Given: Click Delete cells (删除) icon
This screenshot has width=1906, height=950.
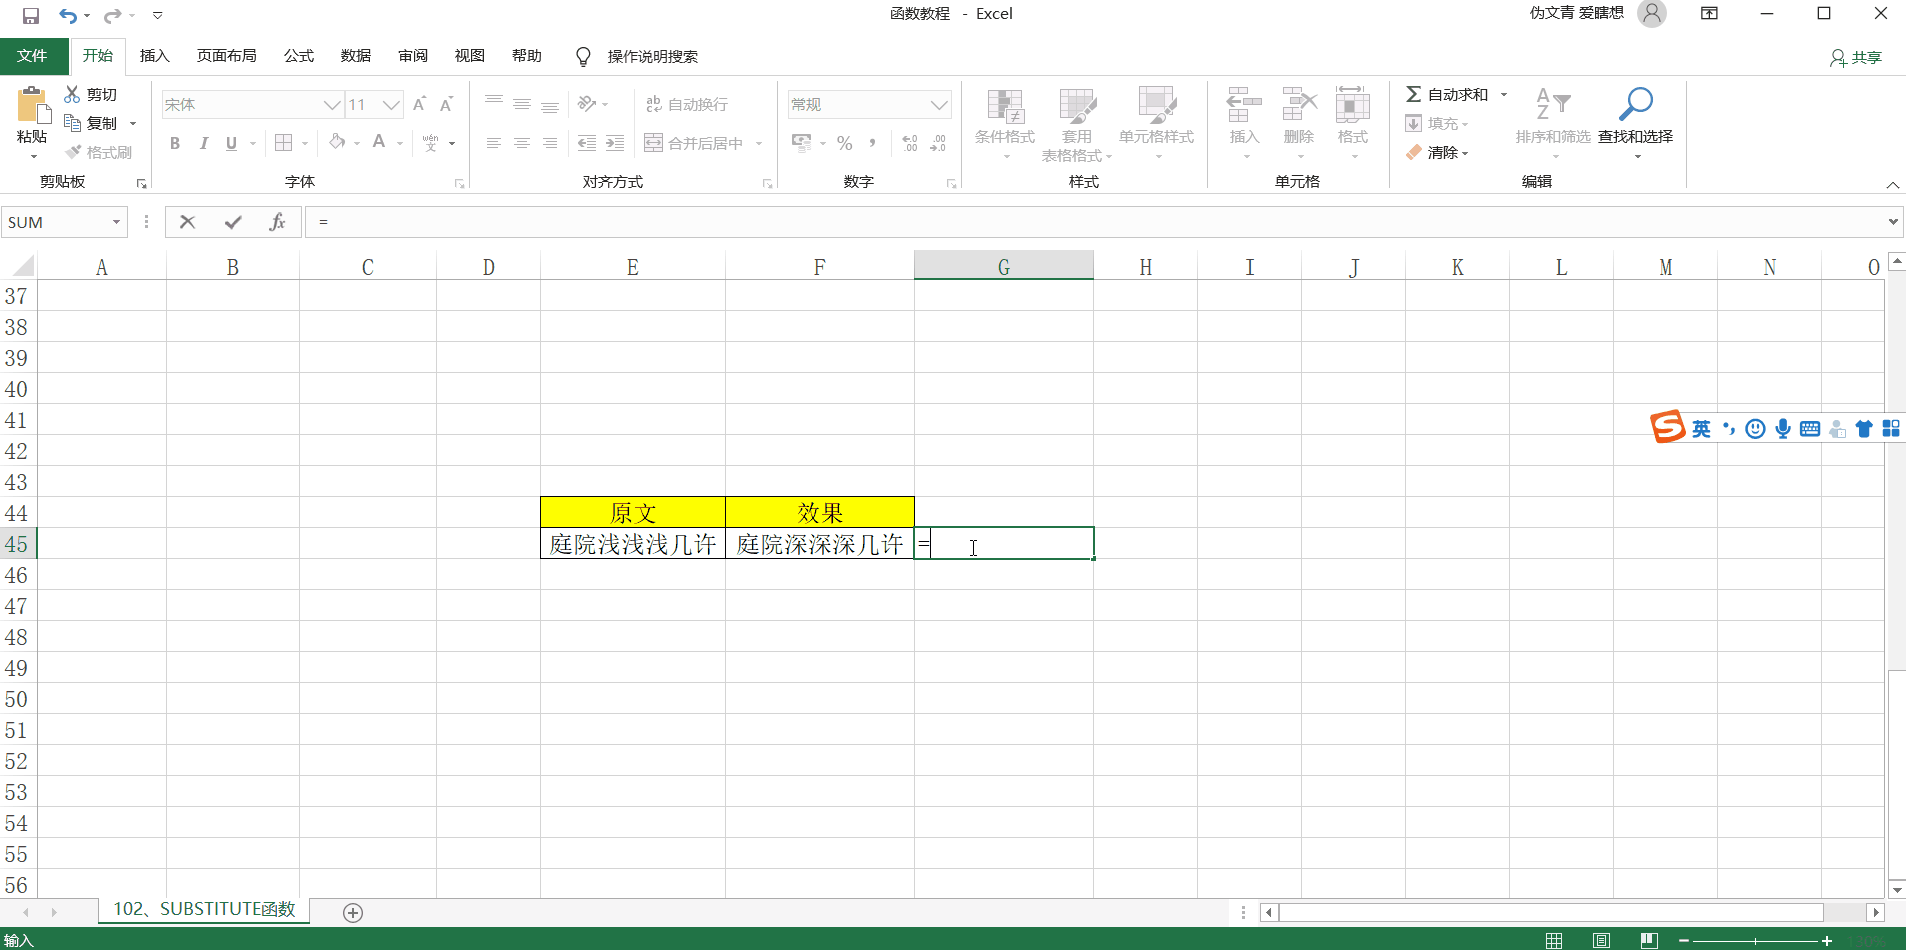Looking at the screenshot, I should tap(1299, 105).
